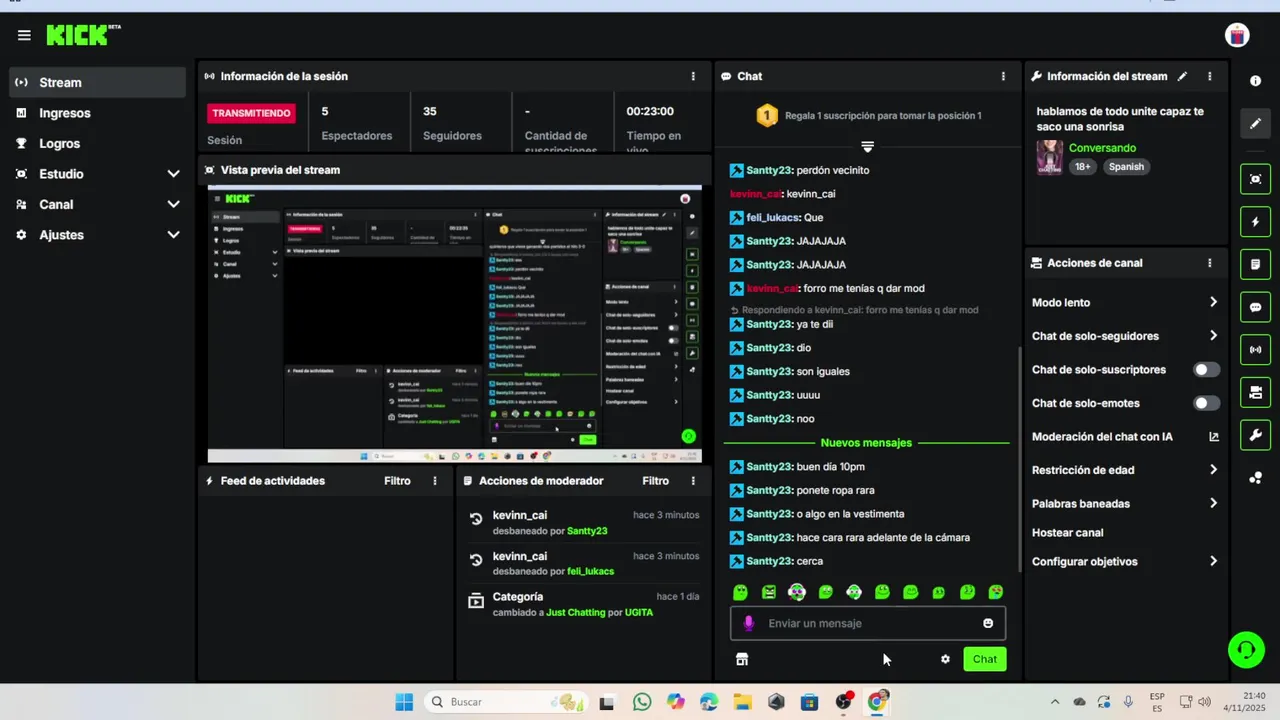This screenshot has width=1280, height=720.
Task: Click the pencil edit icon in right sidebar
Action: tap(1256, 124)
